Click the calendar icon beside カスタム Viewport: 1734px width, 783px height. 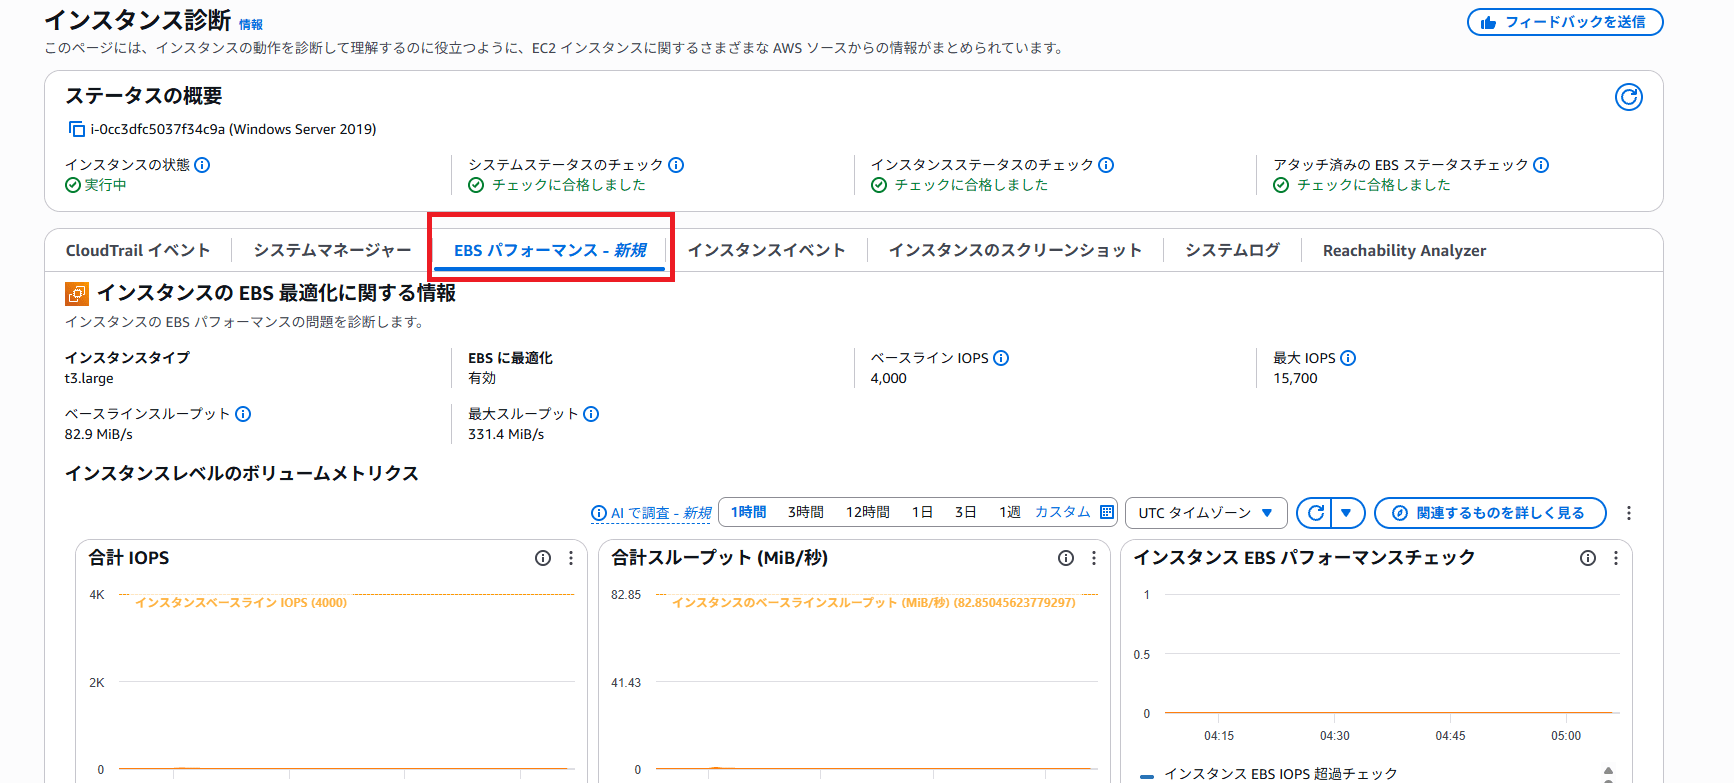pyautogui.click(x=1106, y=512)
